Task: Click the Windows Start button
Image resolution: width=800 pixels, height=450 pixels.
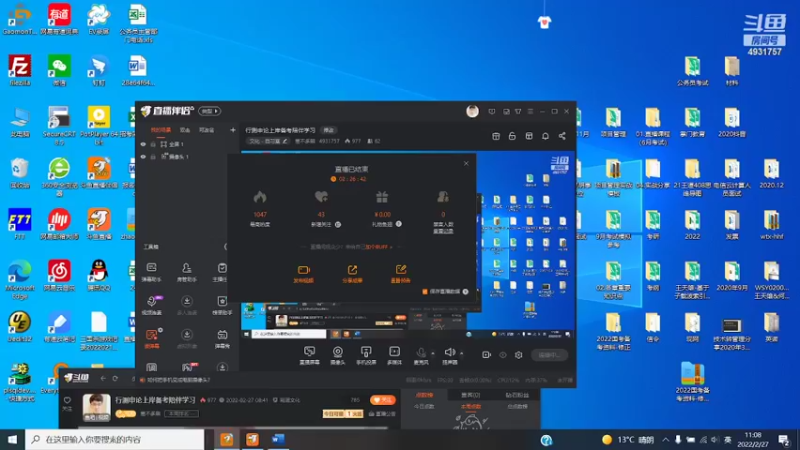Action: 12,439
